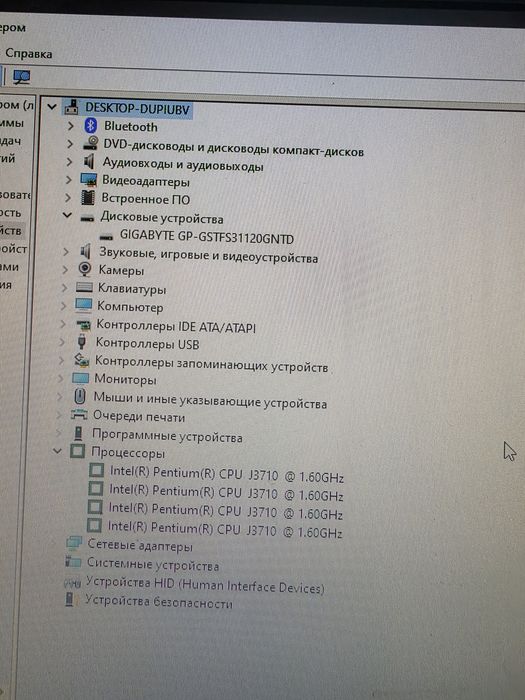Select the Сетевые адаптеры label
The image size is (525, 700).
[x=140, y=546]
